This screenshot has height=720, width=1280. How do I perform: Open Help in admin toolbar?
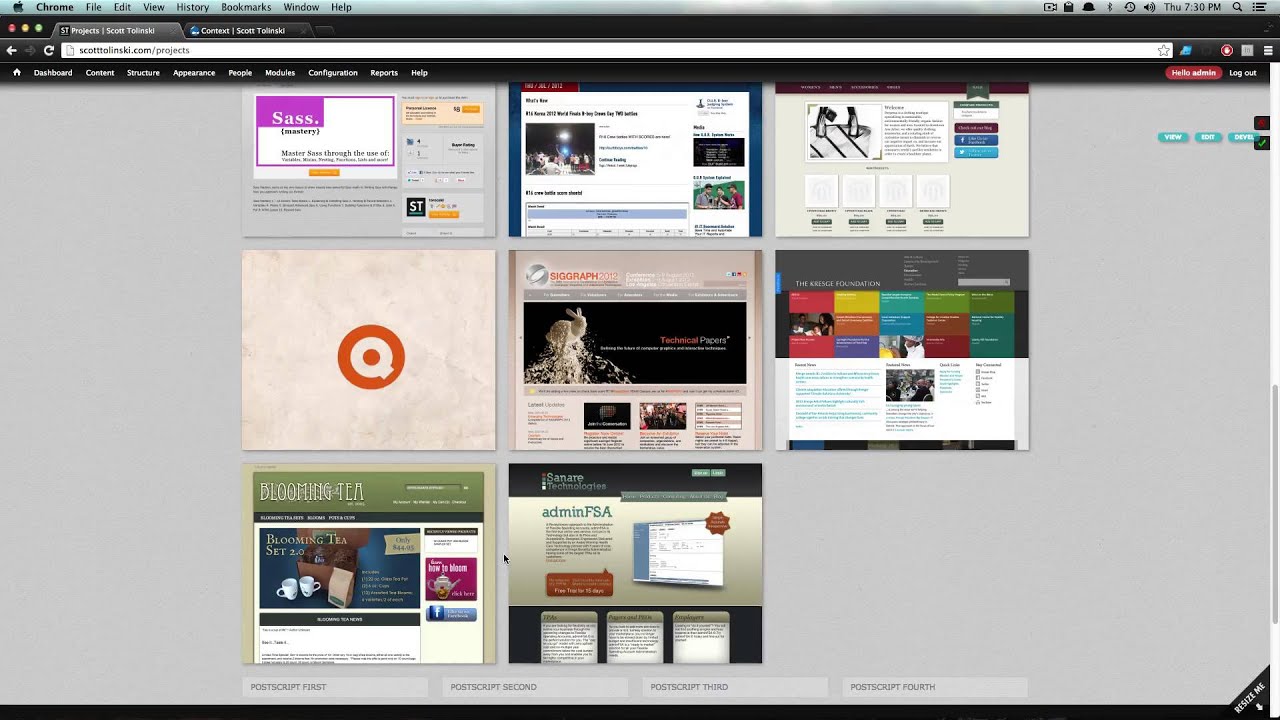pos(419,73)
